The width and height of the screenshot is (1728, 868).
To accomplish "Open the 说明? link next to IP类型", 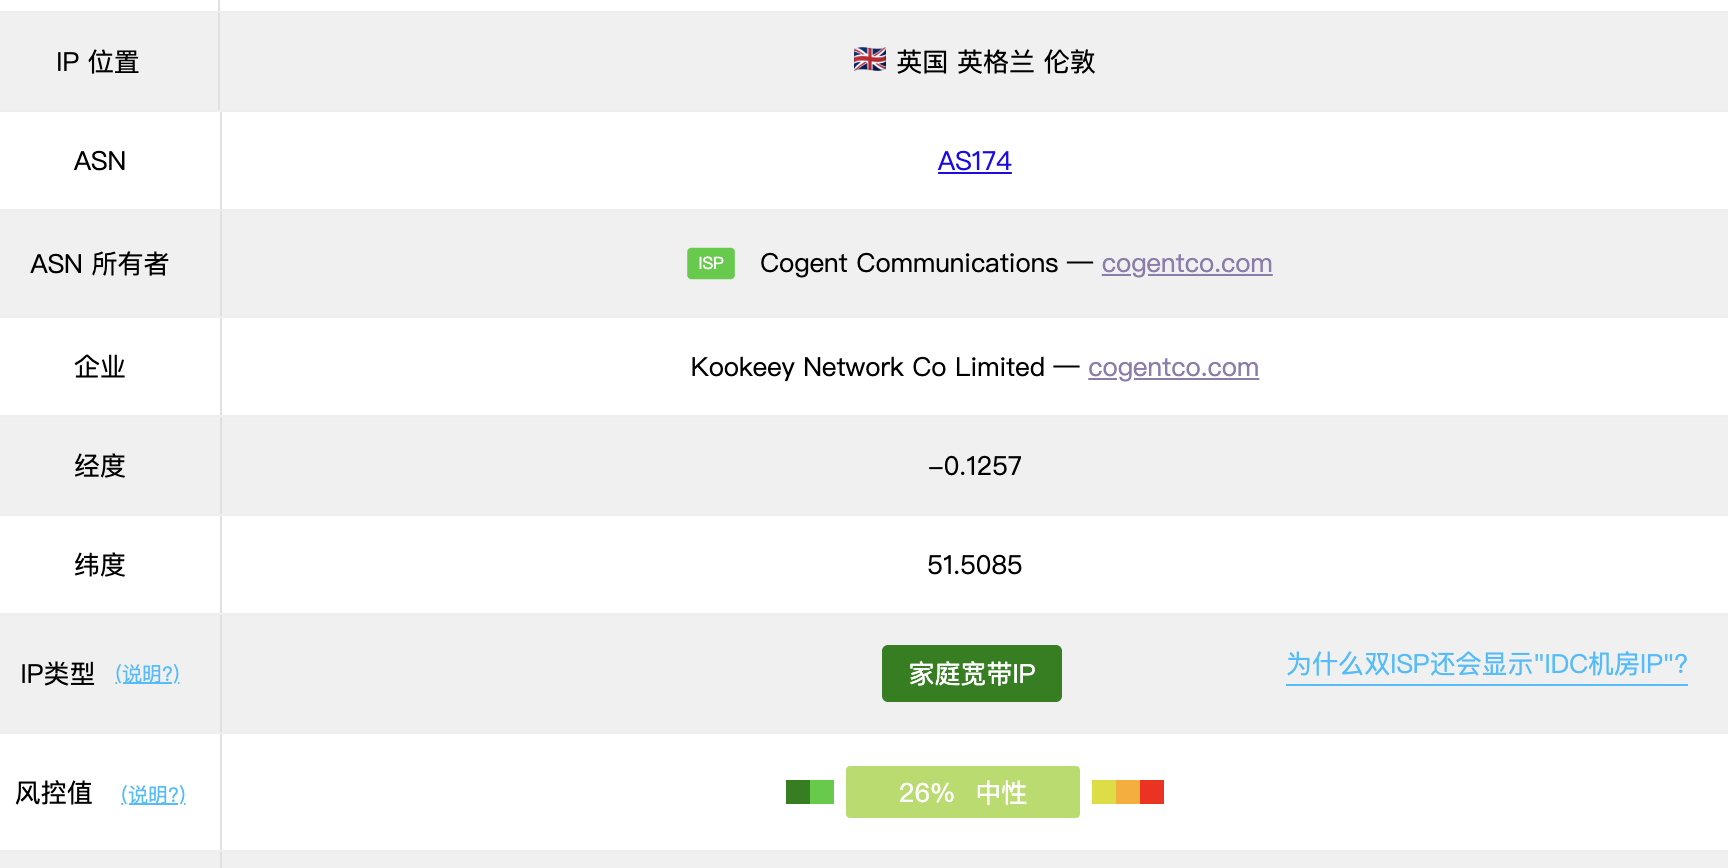I will click(x=147, y=673).
